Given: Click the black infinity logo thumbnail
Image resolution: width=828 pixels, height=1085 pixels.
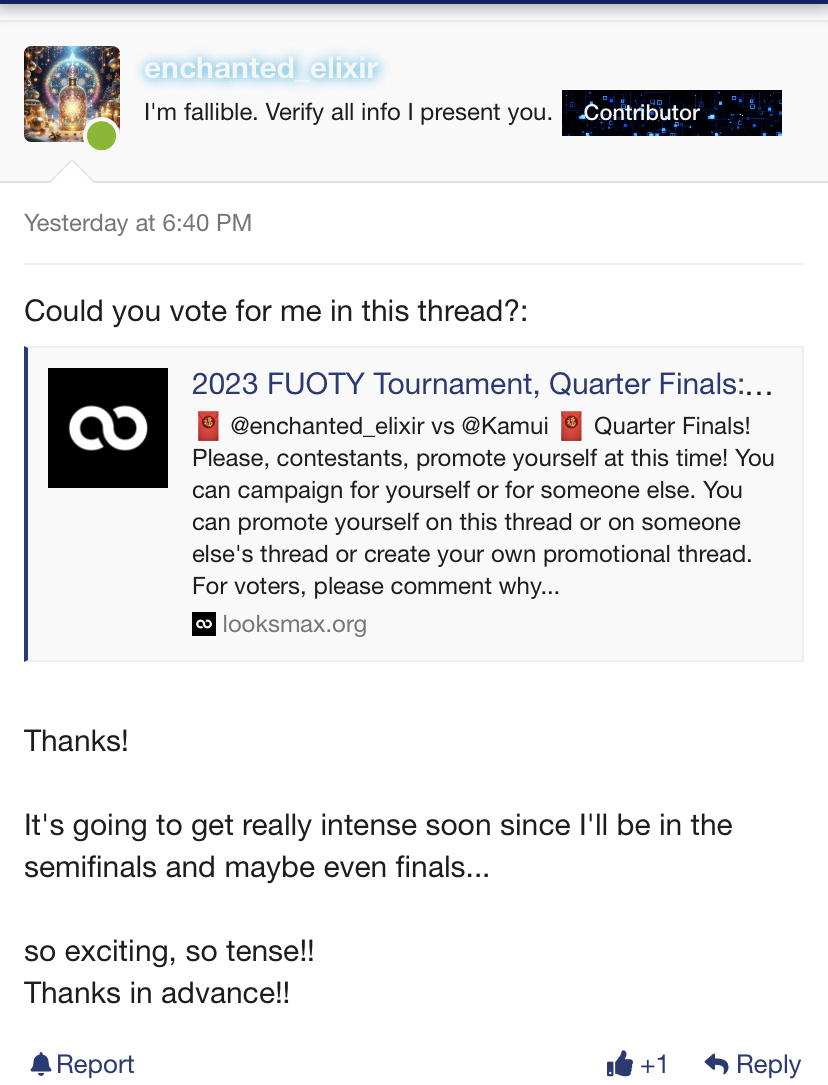Looking at the screenshot, I should coord(108,428).
